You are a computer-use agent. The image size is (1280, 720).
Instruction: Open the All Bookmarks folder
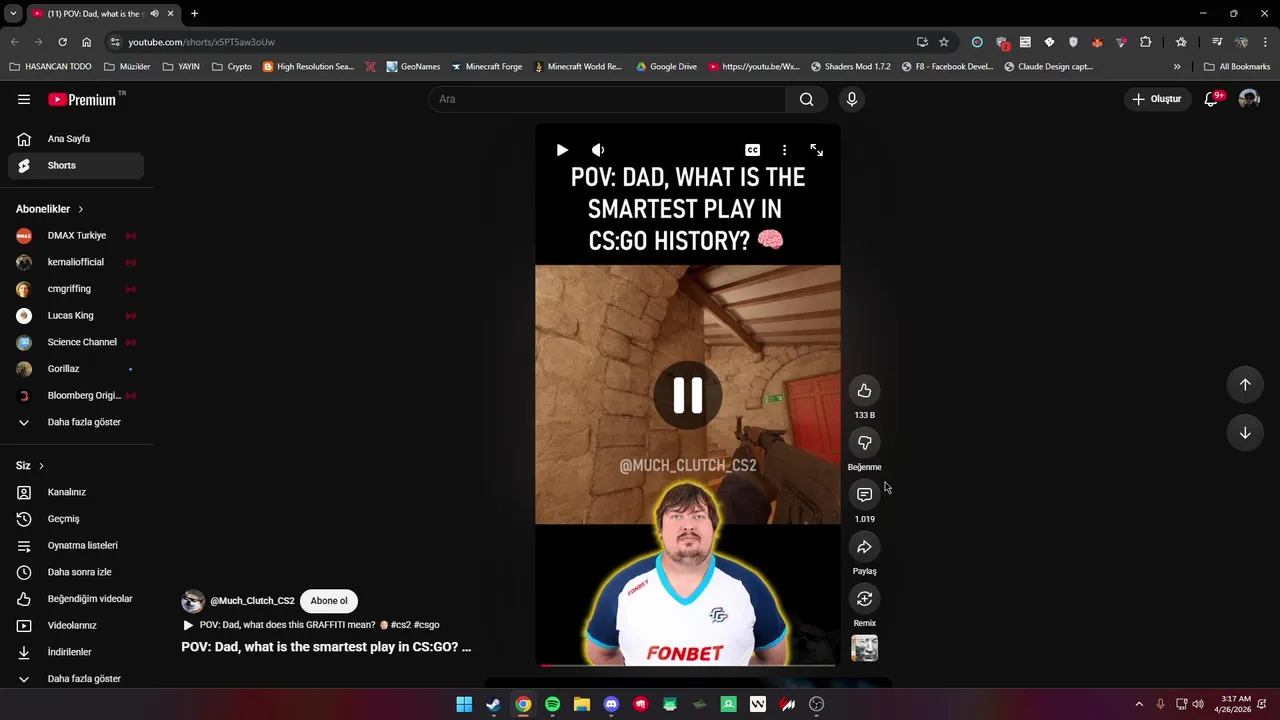(1237, 67)
